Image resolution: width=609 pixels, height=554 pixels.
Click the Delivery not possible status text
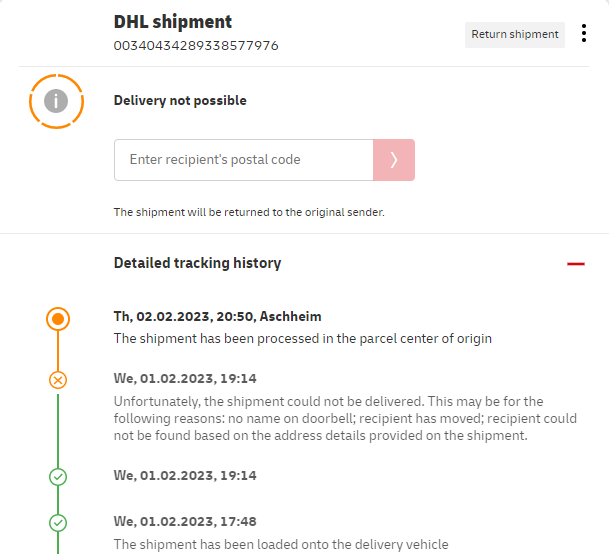[x=180, y=101]
